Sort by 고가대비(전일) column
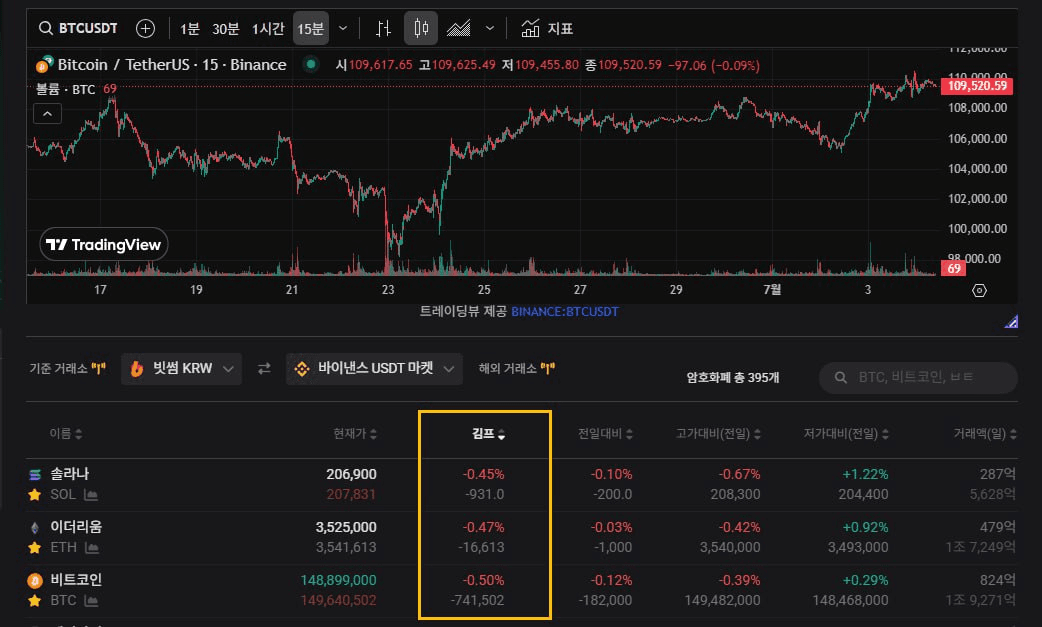The image size is (1042, 627). [718, 434]
